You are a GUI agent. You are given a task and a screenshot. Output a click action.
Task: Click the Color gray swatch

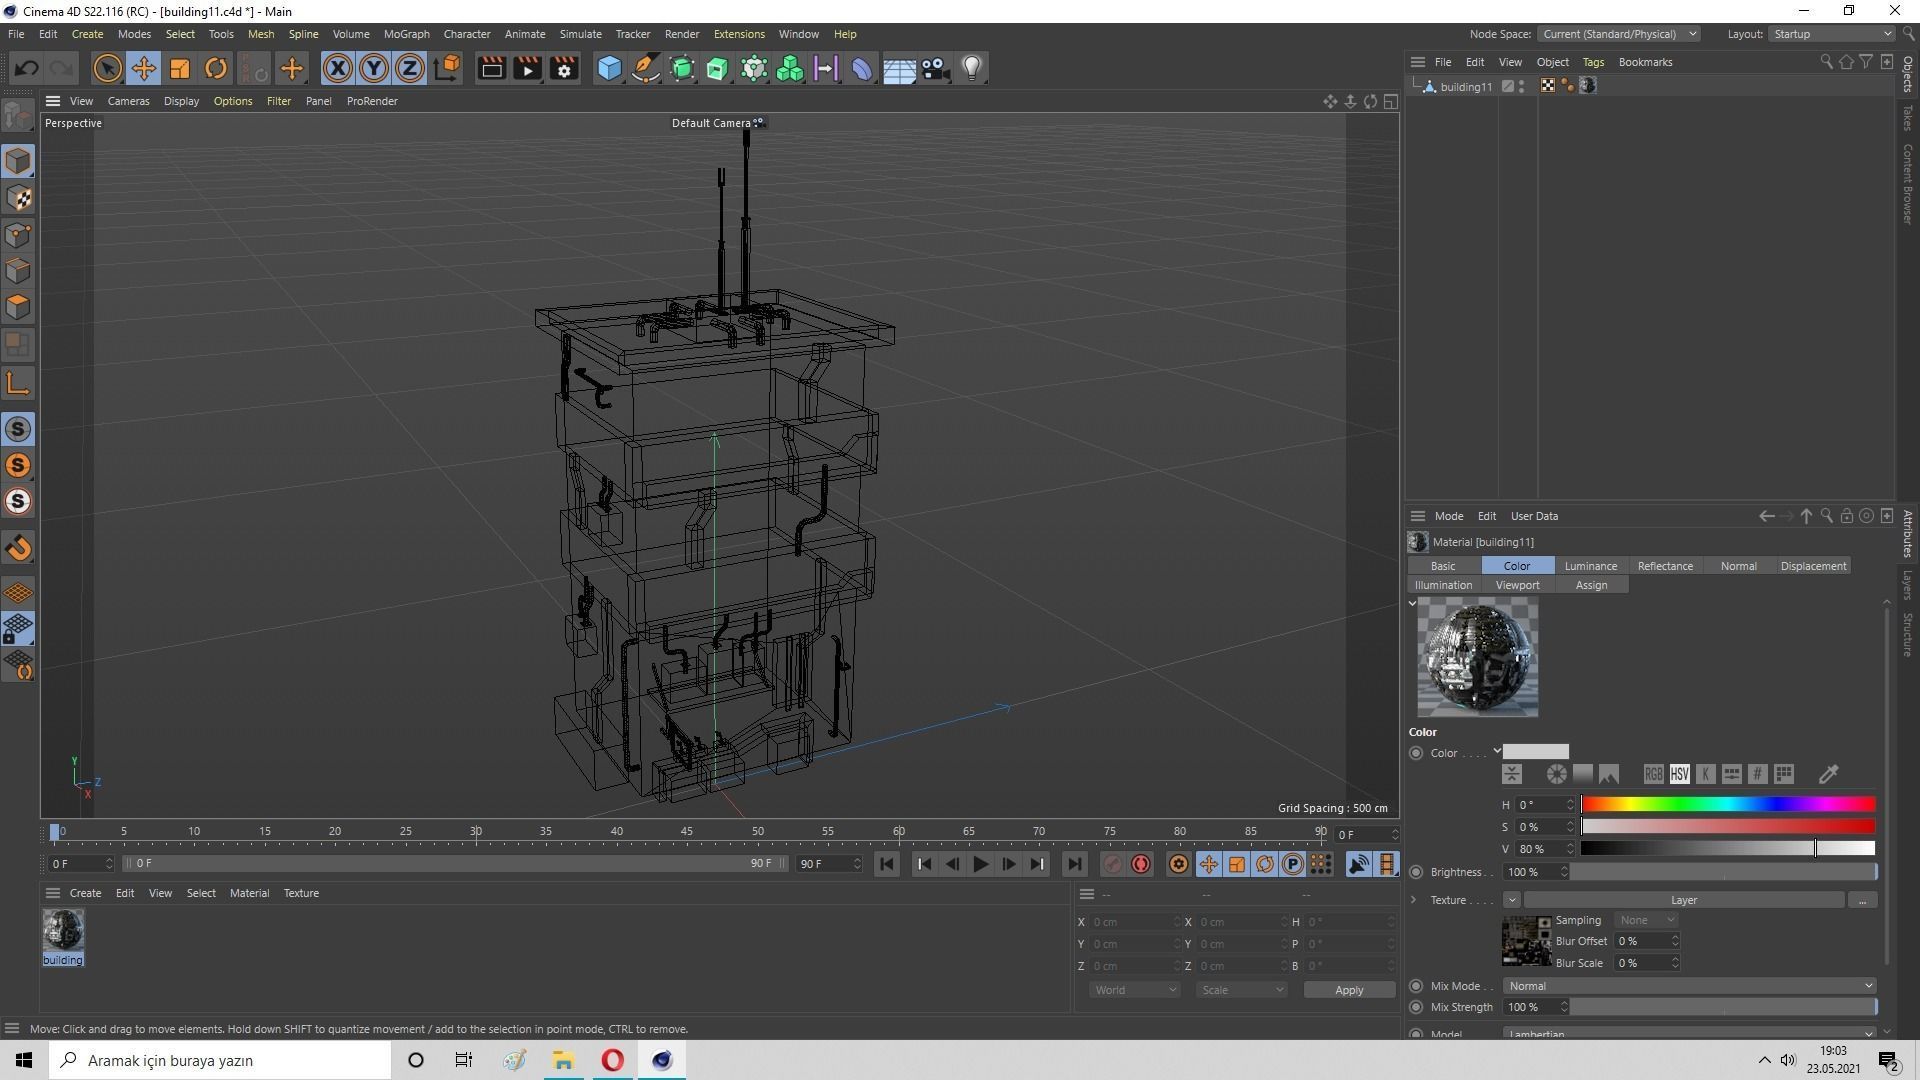coord(1536,752)
